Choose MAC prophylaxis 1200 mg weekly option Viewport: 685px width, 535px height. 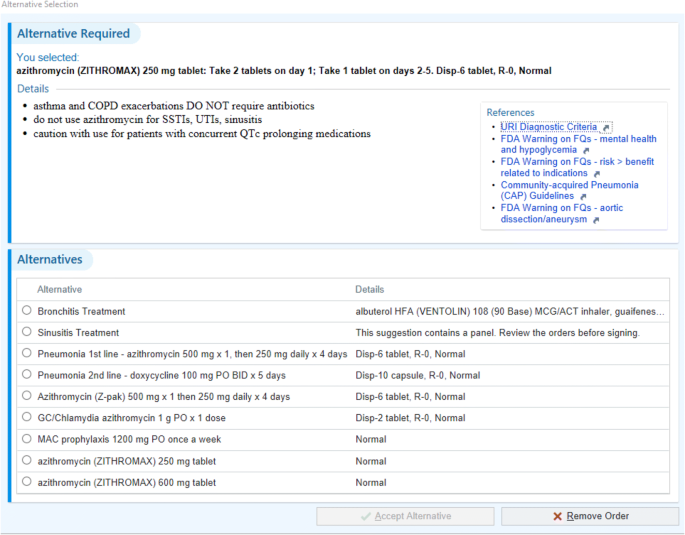[27, 439]
